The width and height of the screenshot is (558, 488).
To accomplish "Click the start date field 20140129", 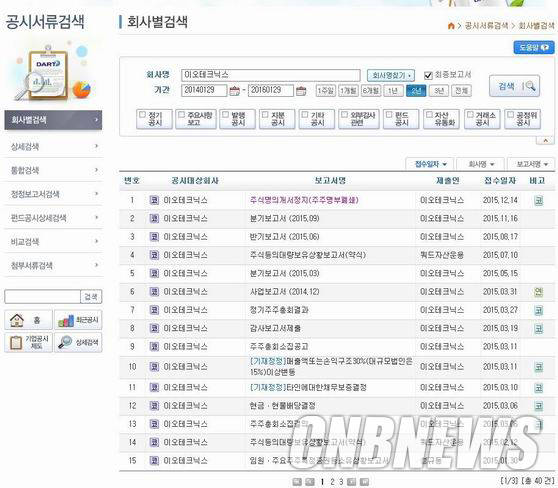I will [204, 90].
